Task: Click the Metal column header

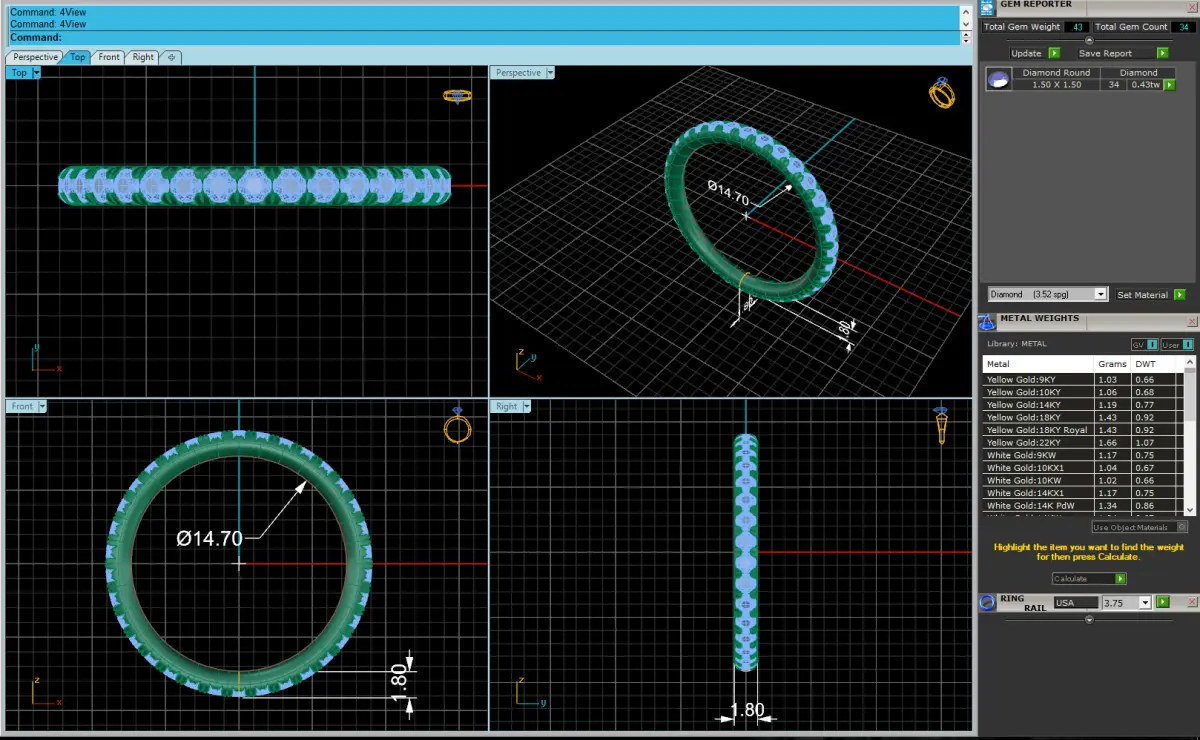Action: 1039,365
